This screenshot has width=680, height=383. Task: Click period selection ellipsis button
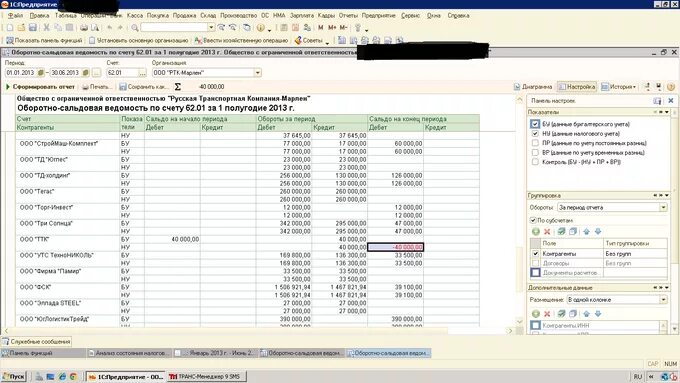tap(96, 72)
